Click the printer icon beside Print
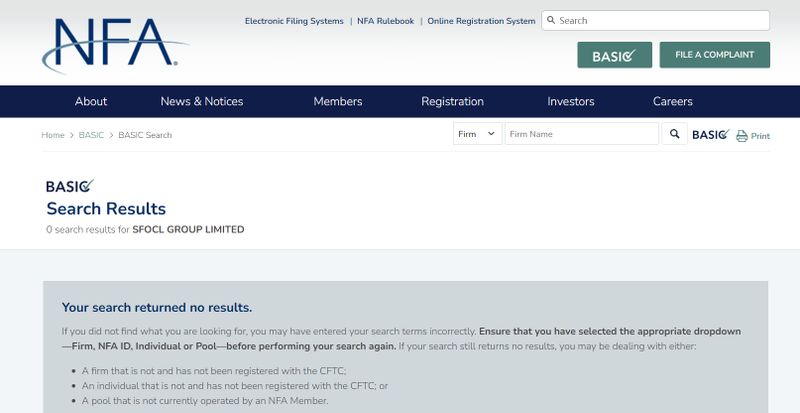Image resolution: width=800 pixels, height=413 pixels. [x=742, y=136]
